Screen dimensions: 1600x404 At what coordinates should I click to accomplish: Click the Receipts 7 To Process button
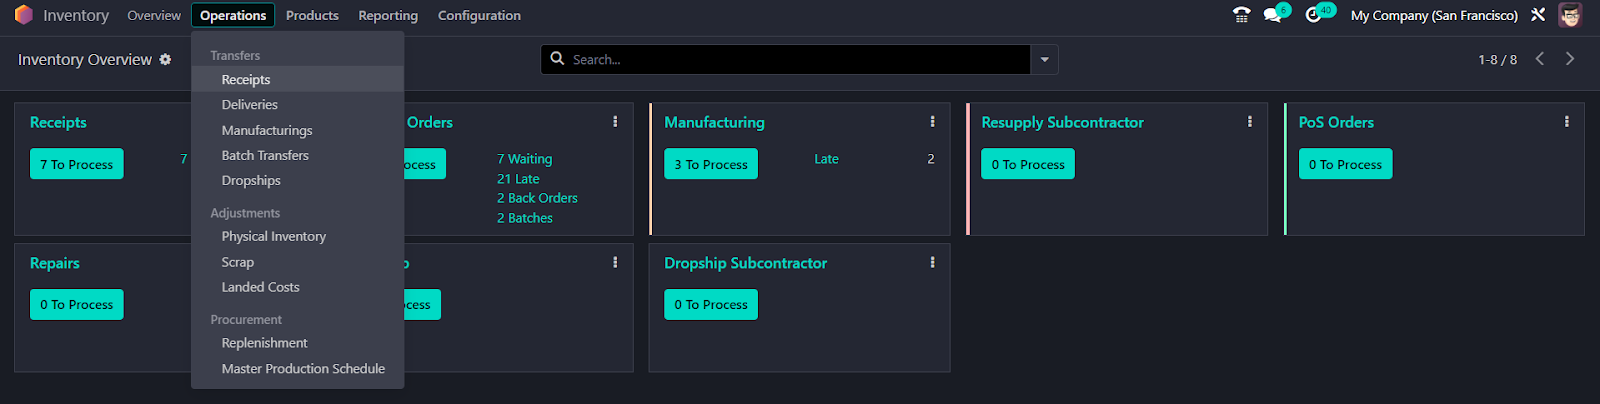pos(77,164)
